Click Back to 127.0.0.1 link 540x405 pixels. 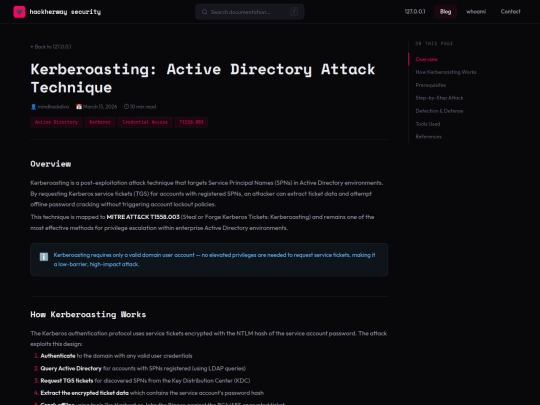tap(51, 47)
